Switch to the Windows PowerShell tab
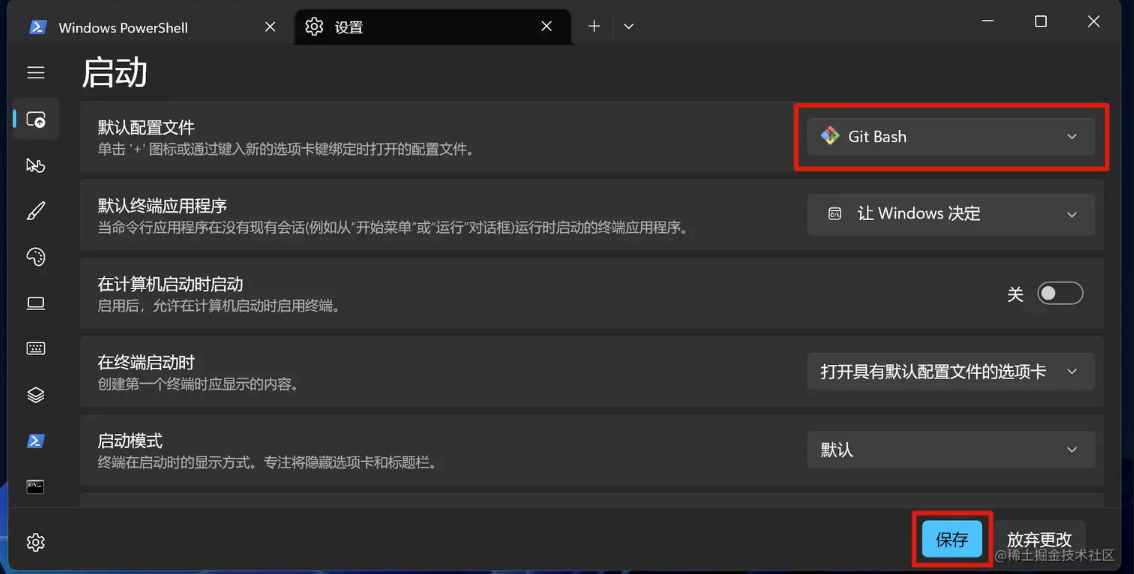Image resolution: width=1134 pixels, height=574 pixels. point(140,27)
